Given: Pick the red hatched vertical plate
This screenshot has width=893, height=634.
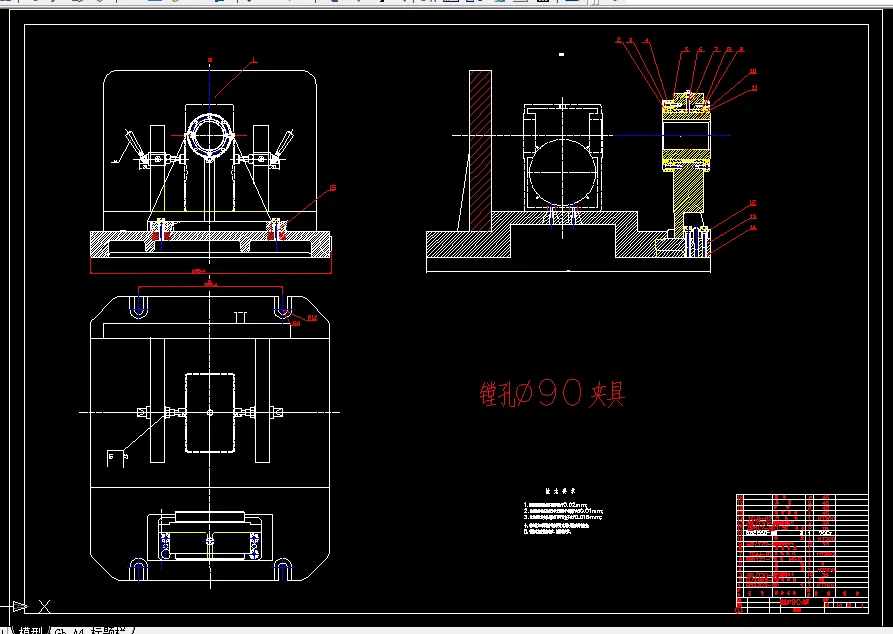Looking at the screenshot, I should [480, 150].
